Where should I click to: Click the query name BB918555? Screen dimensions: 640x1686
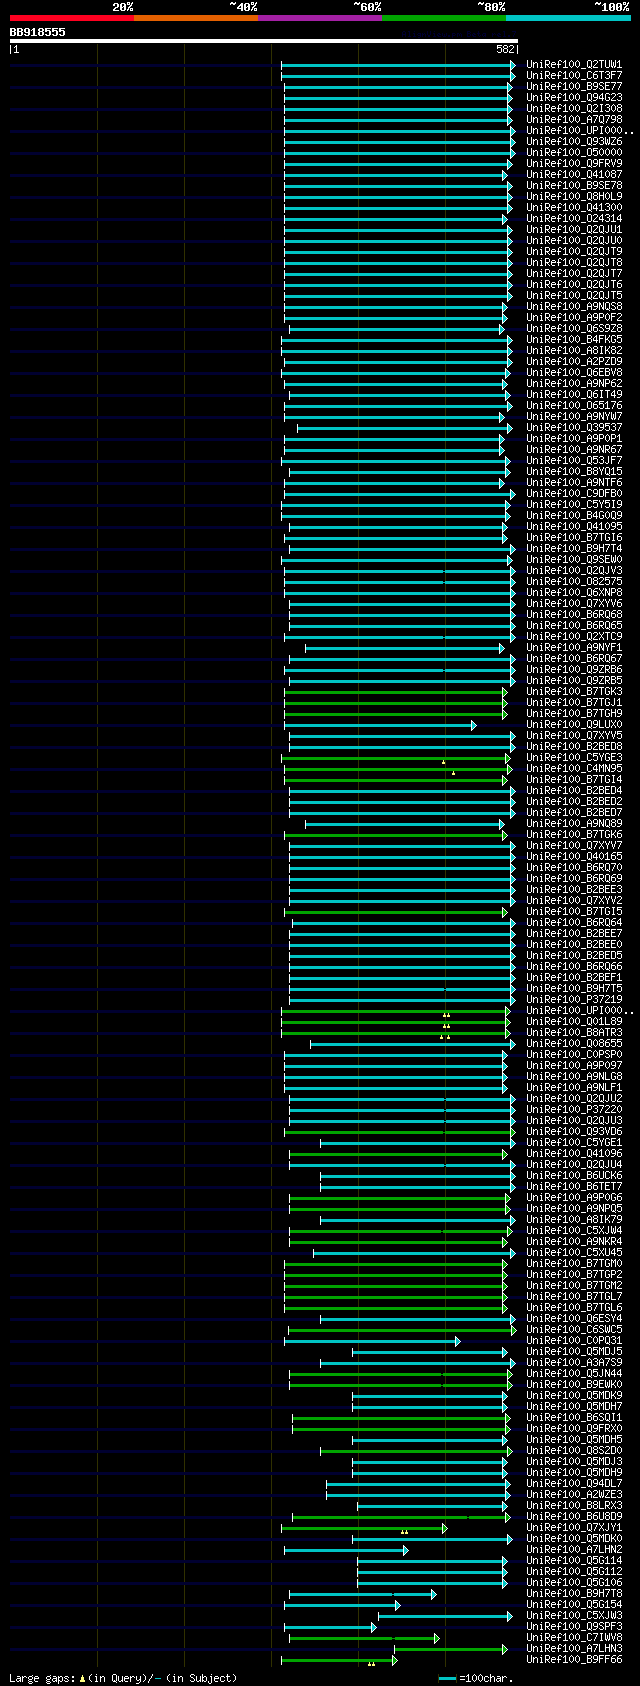click(38, 32)
